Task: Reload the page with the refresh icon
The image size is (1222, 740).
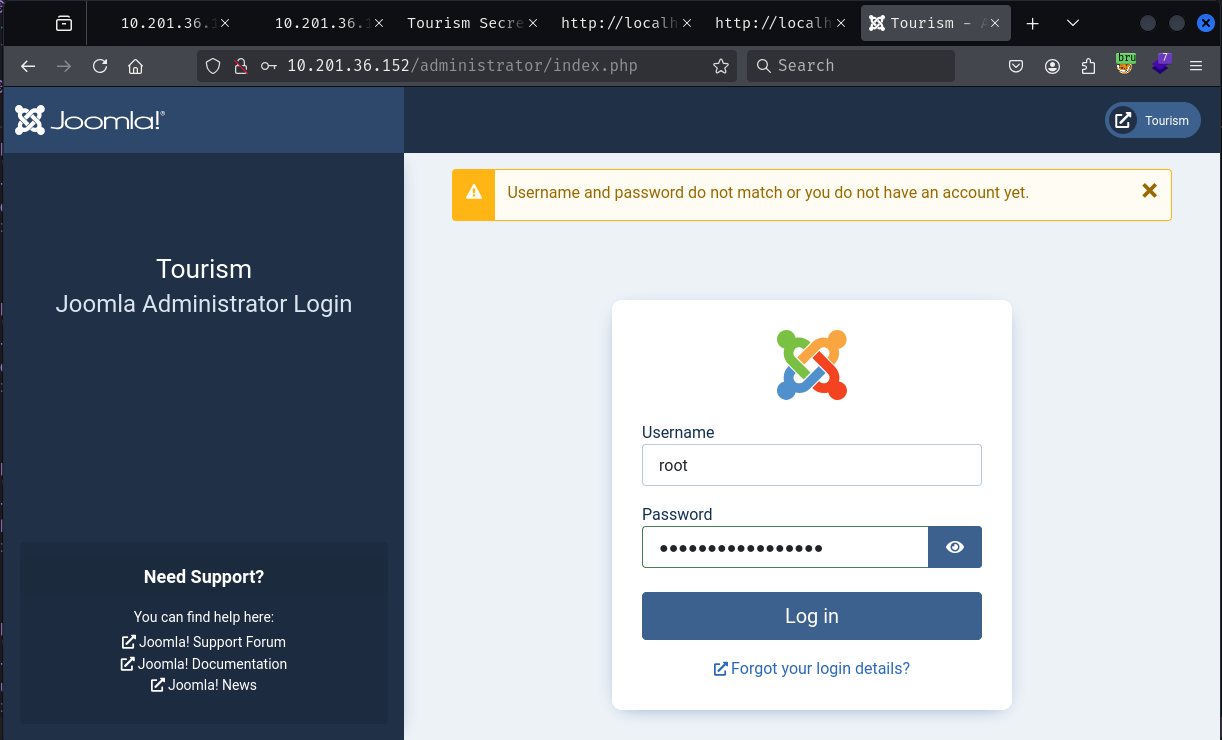Action: [100, 66]
